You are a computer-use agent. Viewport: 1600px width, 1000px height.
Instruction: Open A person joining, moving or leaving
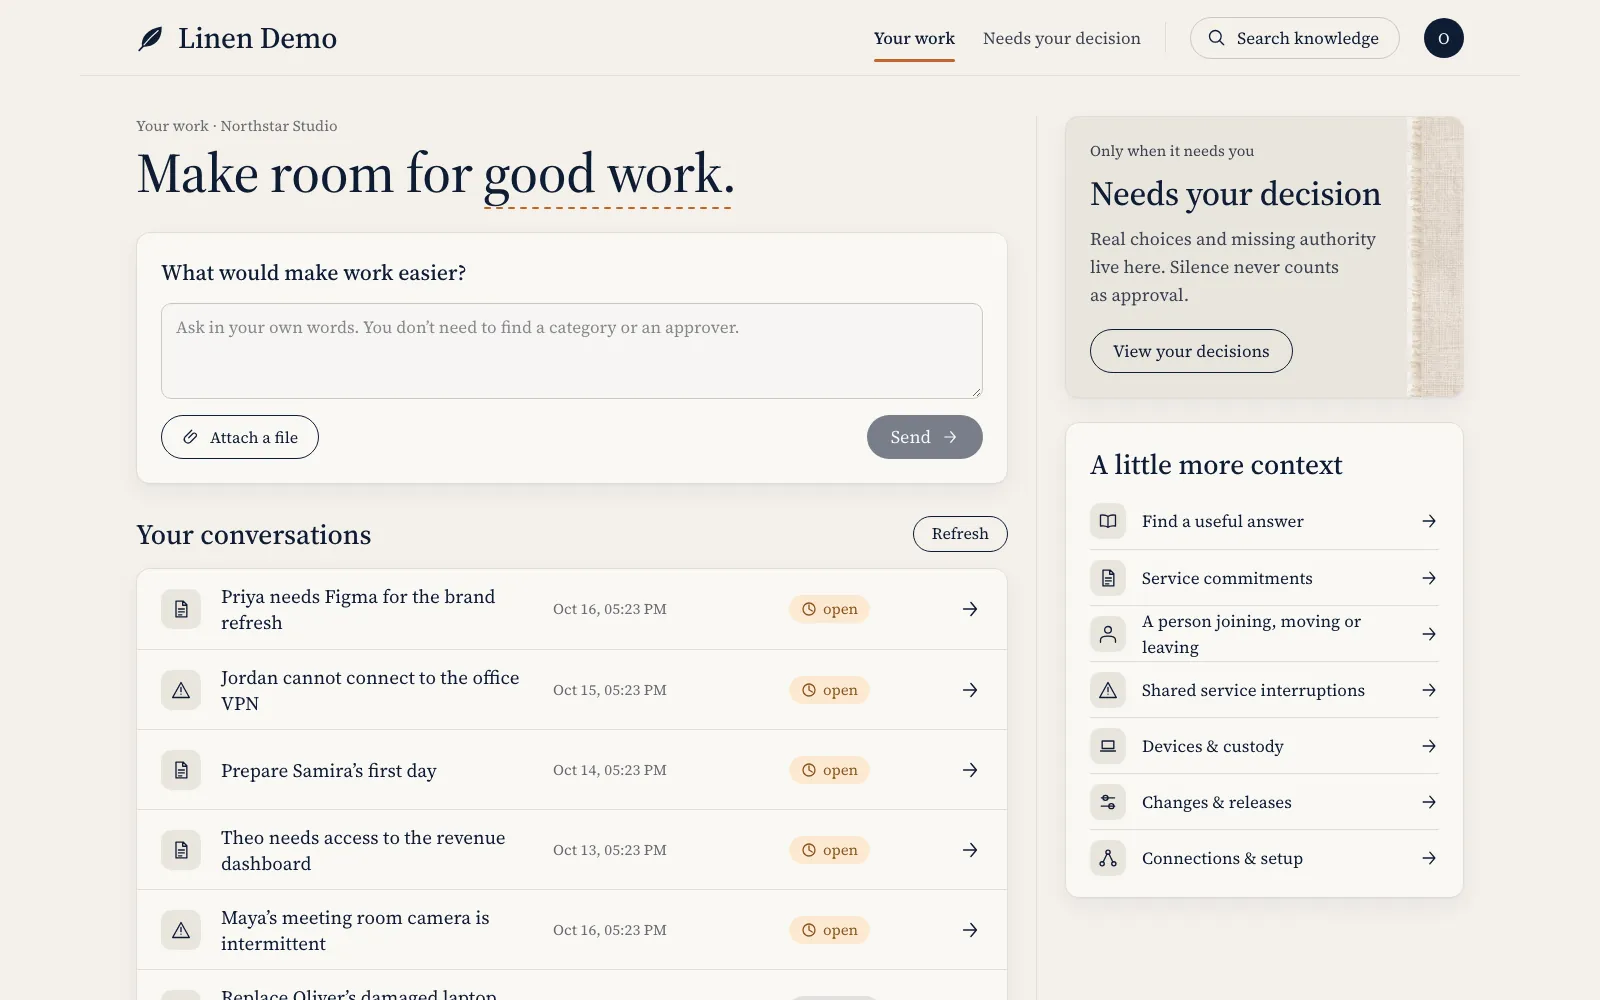pyautogui.click(x=1264, y=634)
